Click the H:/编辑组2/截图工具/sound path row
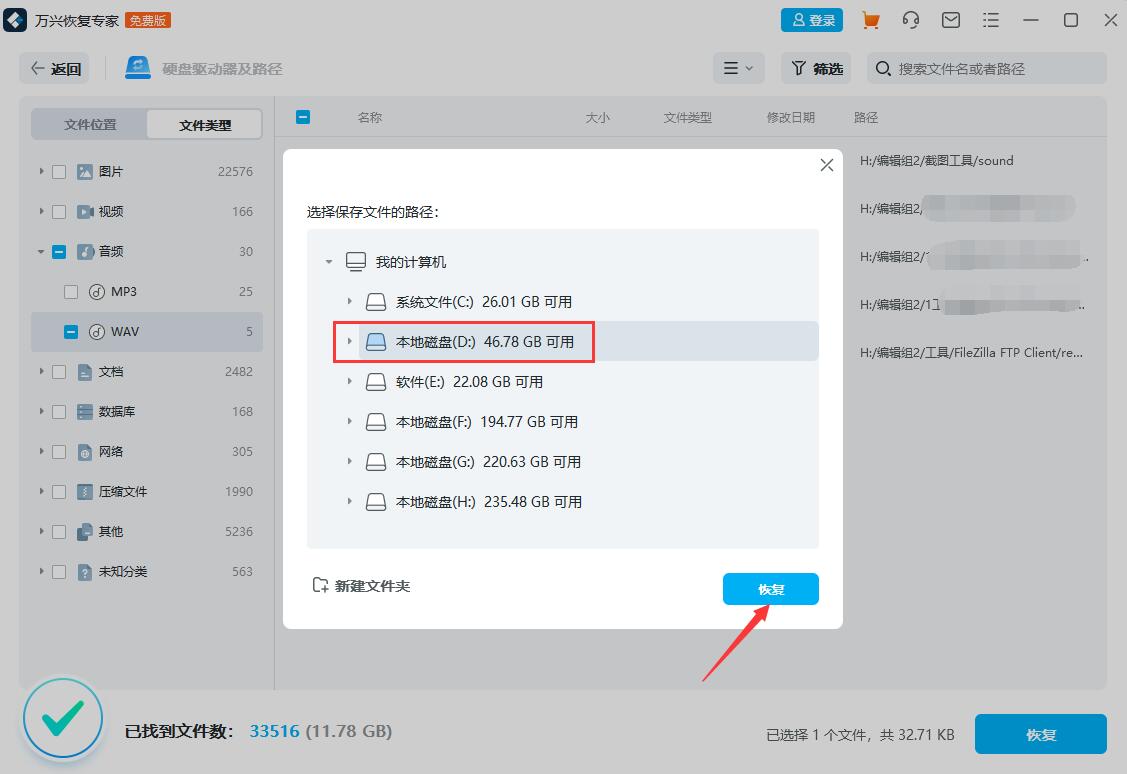 tap(937, 160)
